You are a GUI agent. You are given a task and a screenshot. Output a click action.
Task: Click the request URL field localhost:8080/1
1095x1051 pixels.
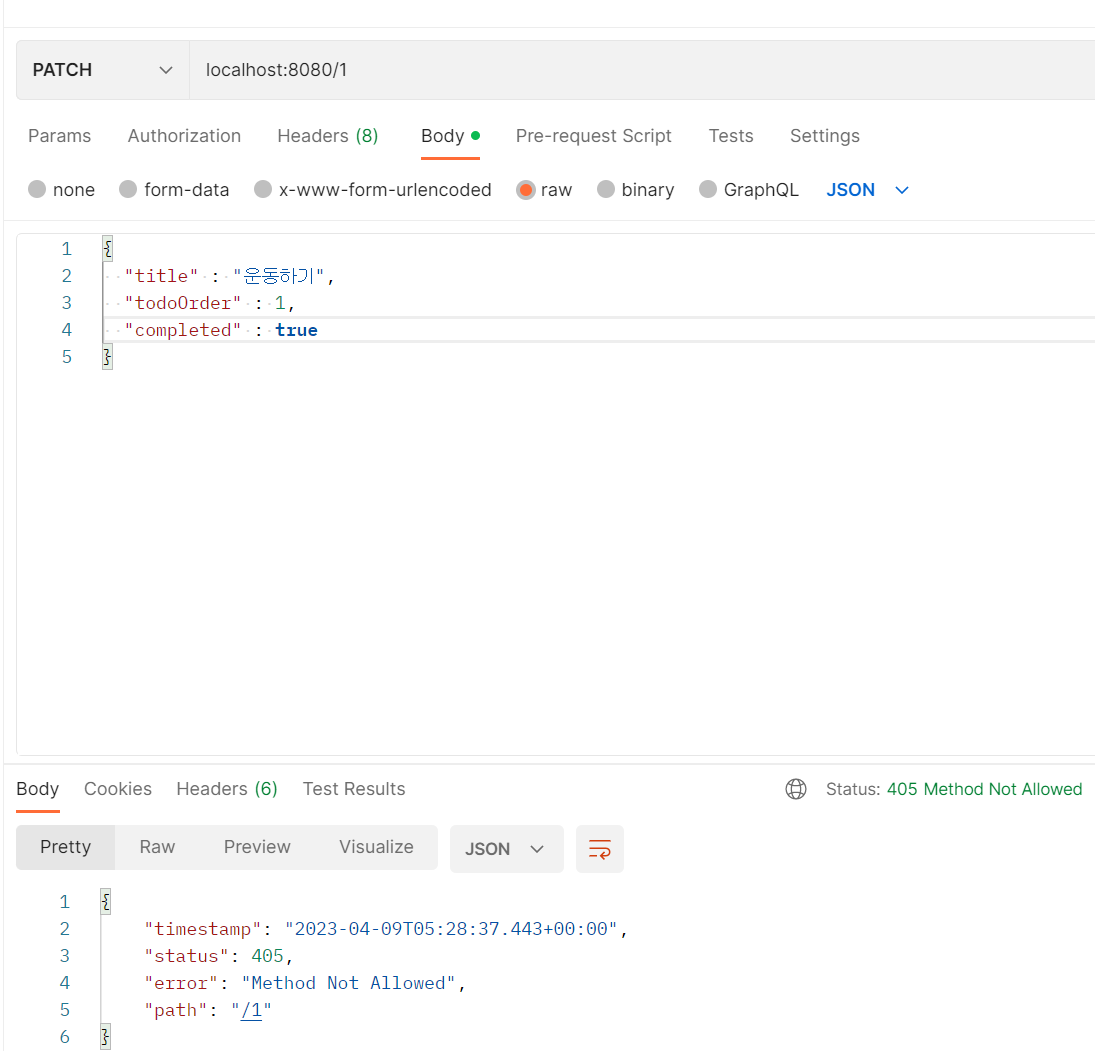coord(642,70)
